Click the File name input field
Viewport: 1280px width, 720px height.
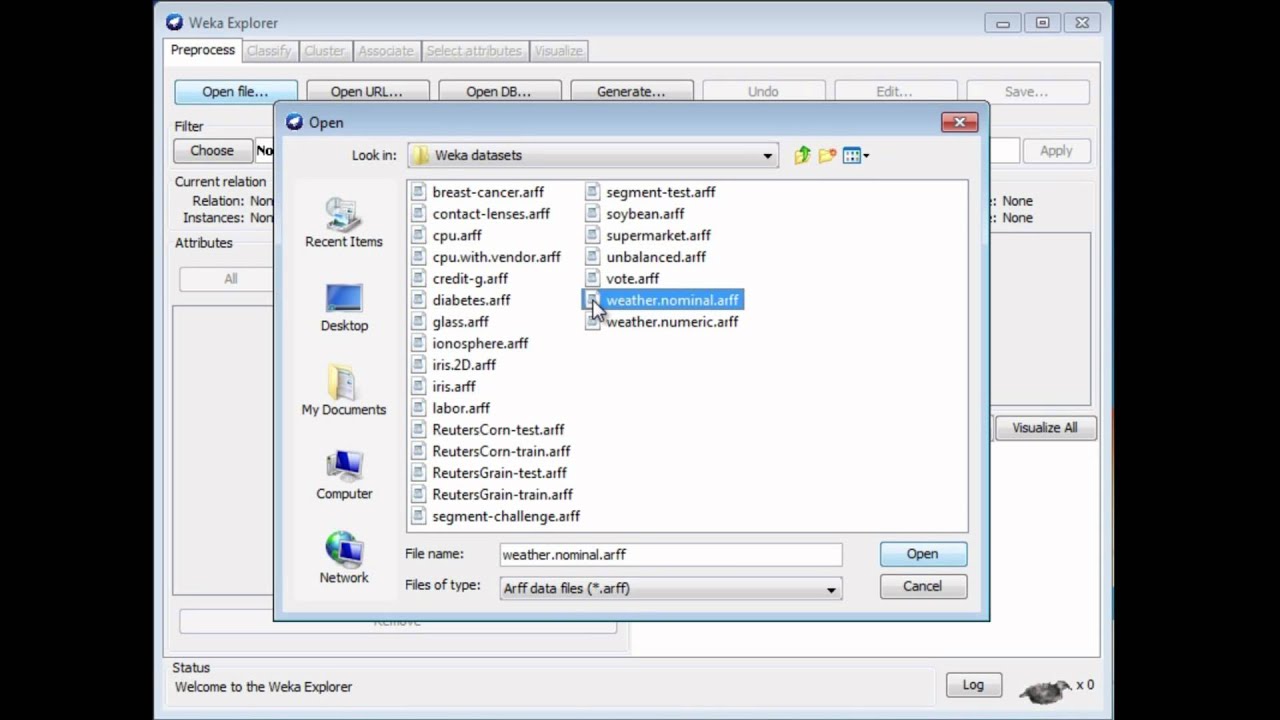(671, 554)
